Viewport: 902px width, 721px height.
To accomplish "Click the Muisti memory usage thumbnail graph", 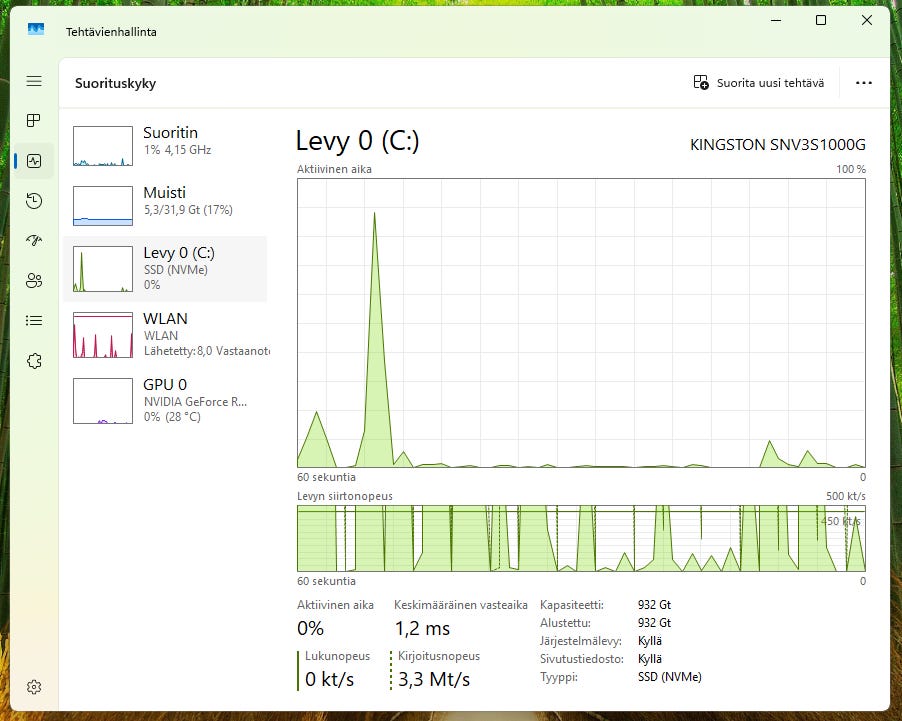I will tap(103, 206).
